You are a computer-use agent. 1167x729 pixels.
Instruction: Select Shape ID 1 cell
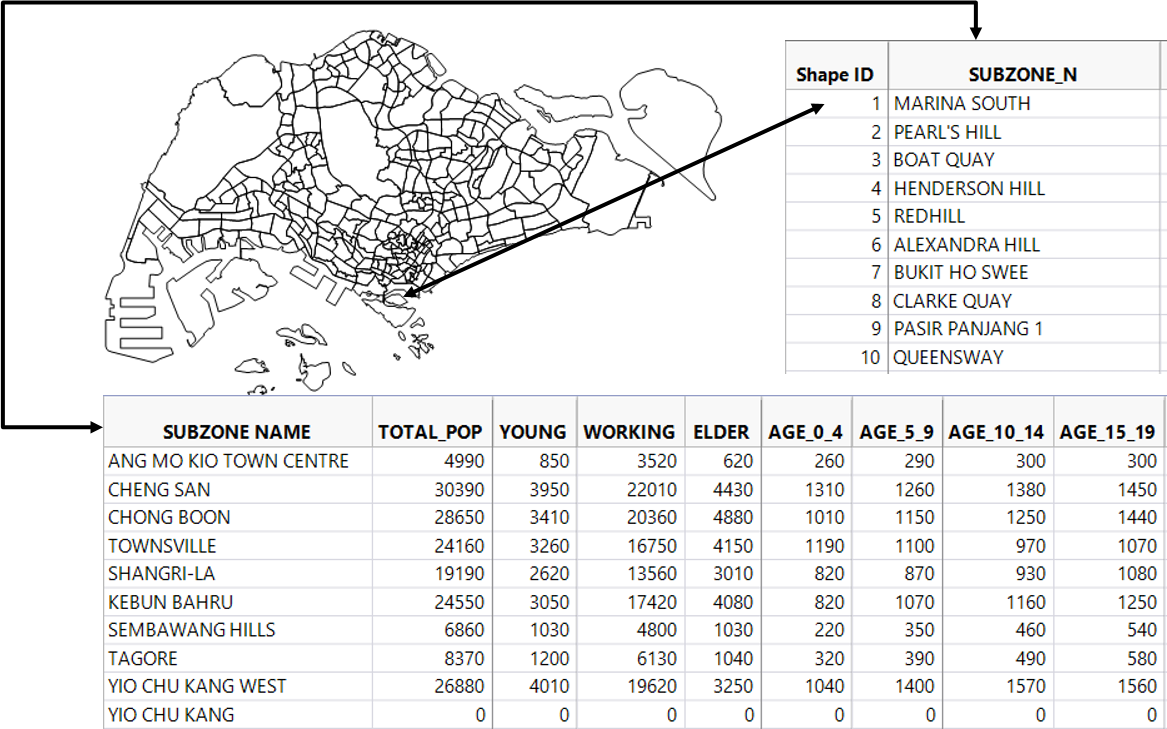tap(836, 104)
